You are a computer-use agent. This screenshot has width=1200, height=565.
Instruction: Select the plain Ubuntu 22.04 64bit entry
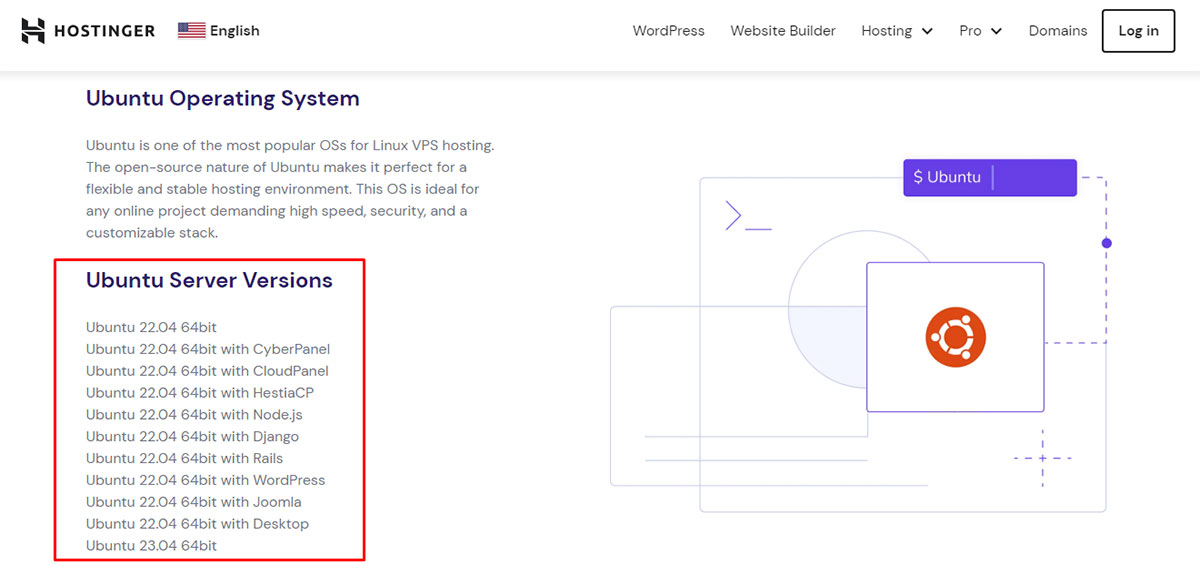coord(151,327)
